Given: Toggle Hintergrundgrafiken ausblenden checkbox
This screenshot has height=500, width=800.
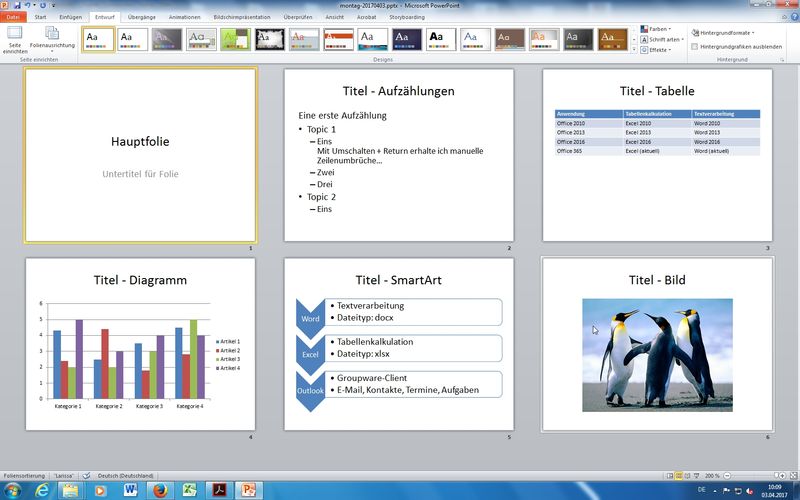Looking at the screenshot, I should pos(694,46).
